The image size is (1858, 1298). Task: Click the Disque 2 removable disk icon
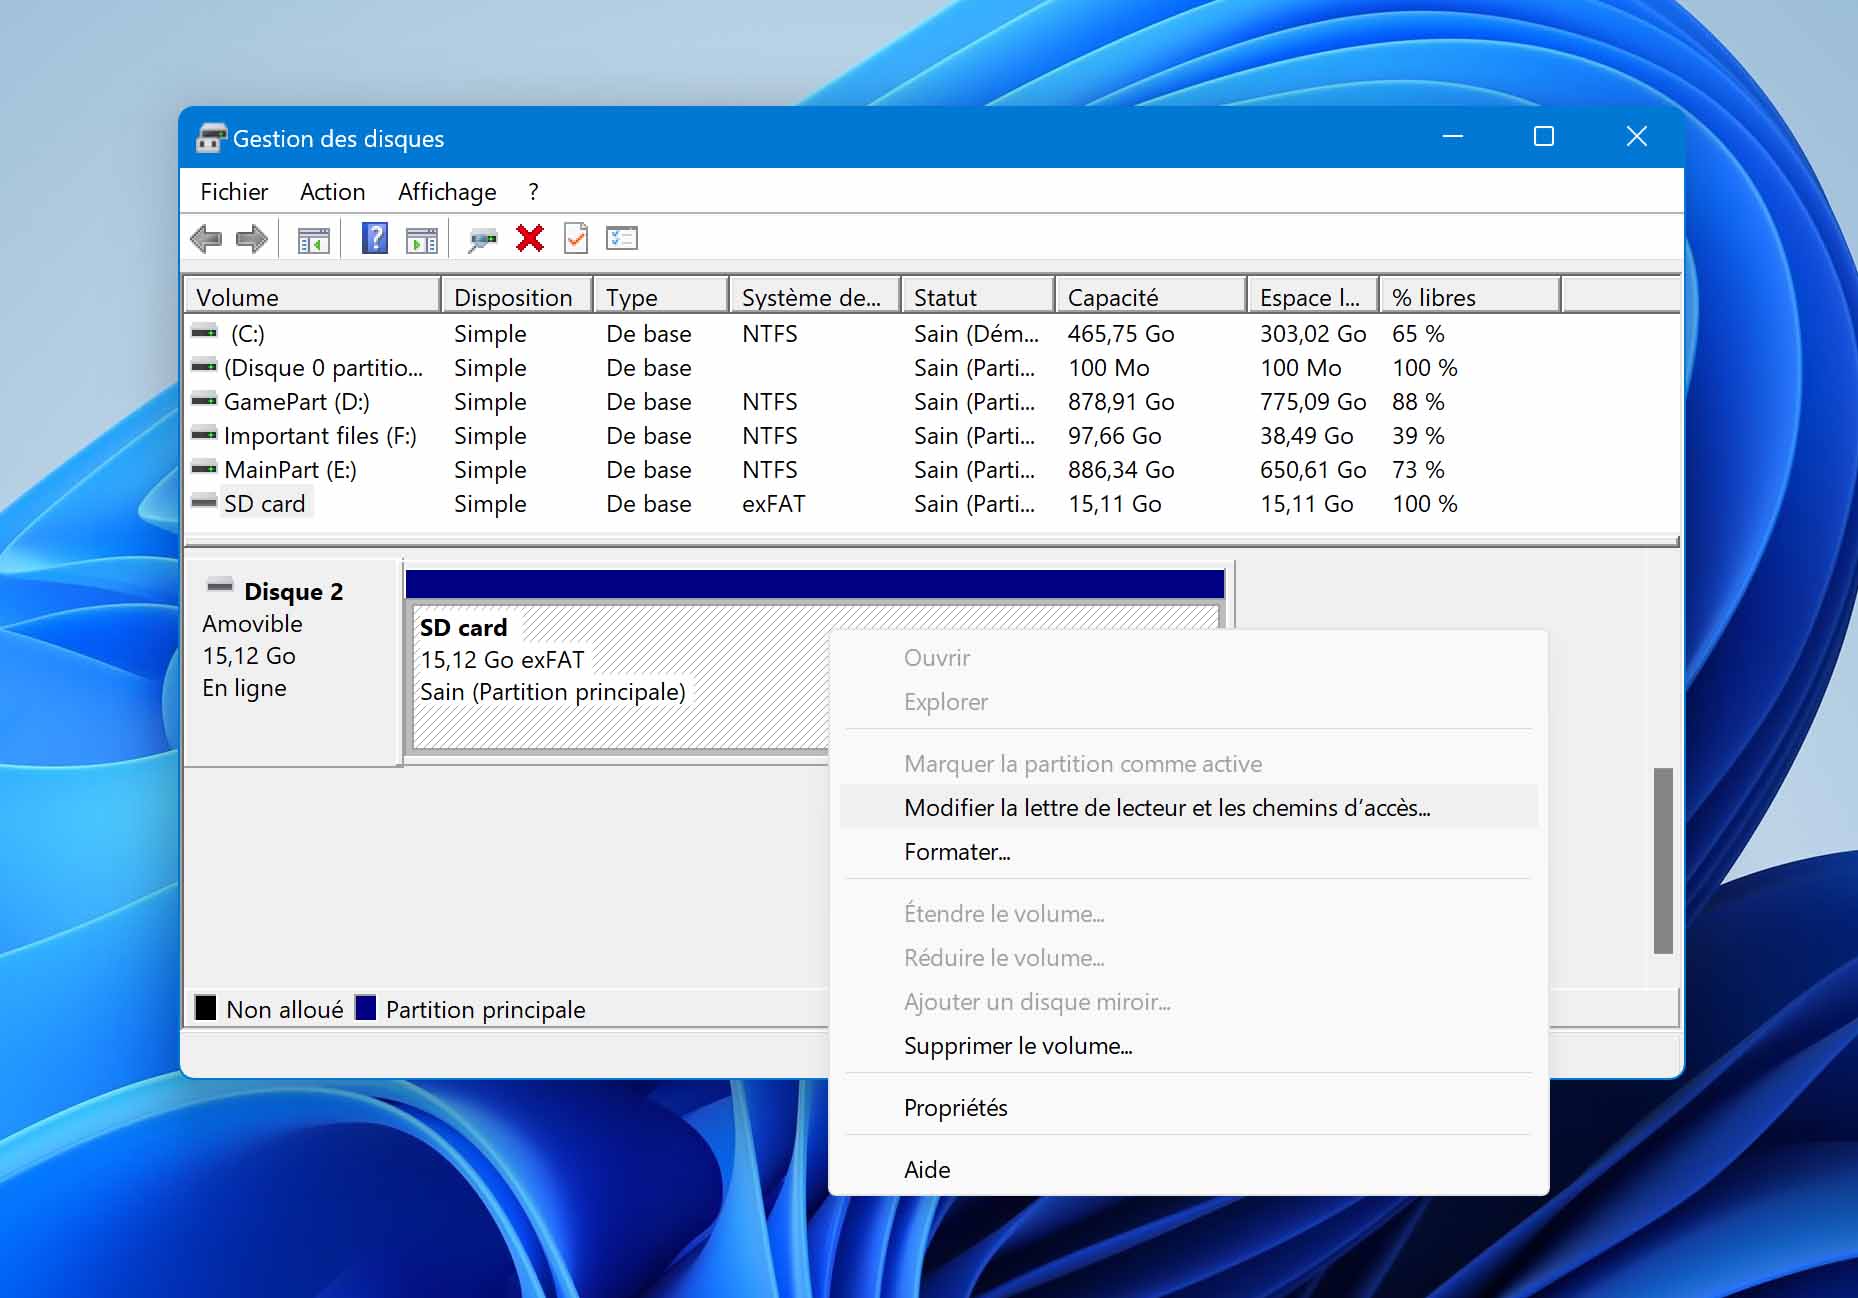click(x=220, y=586)
